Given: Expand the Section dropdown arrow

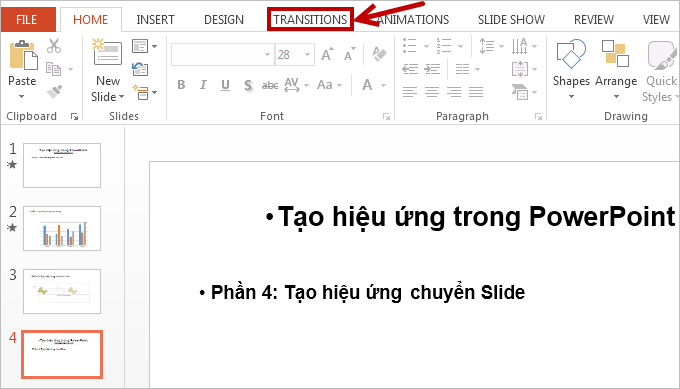Looking at the screenshot, I should point(155,92).
